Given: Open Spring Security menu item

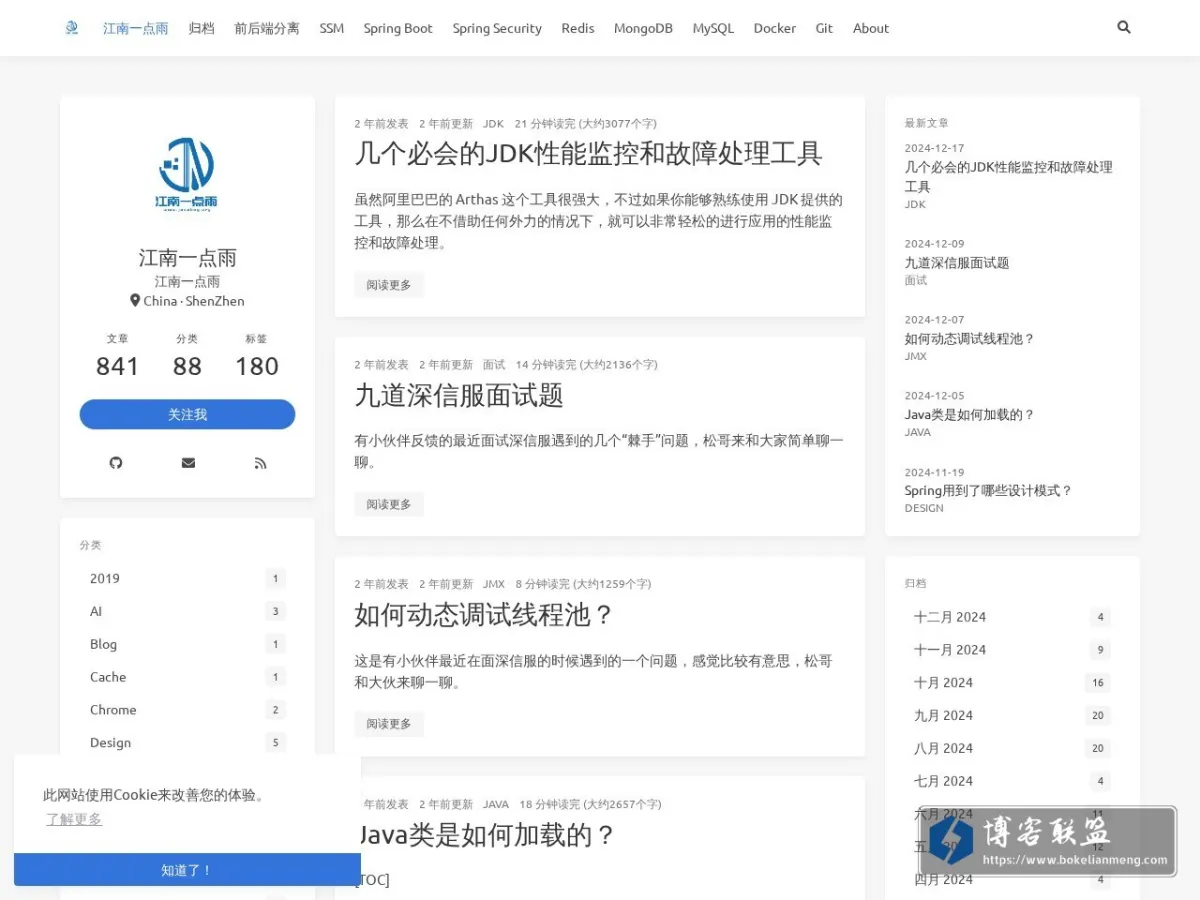Looking at the screenshot, I should pyautogui.click(x=497, y=28).
